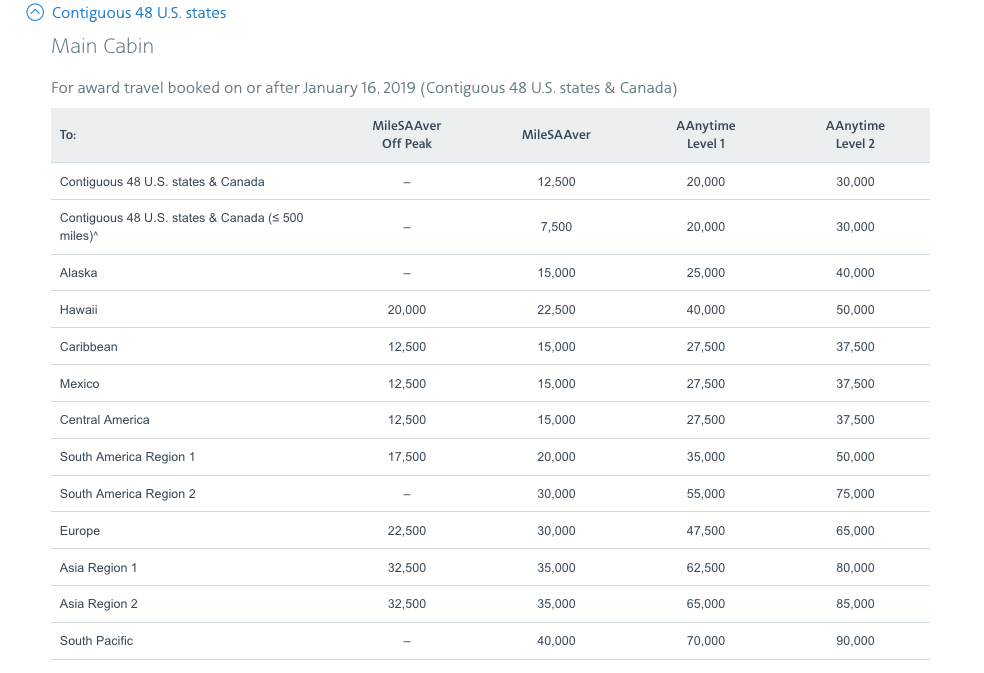Select the AAnytime Level 1 column header
This screenshot has width=984, height=673.
coord(705,134)
